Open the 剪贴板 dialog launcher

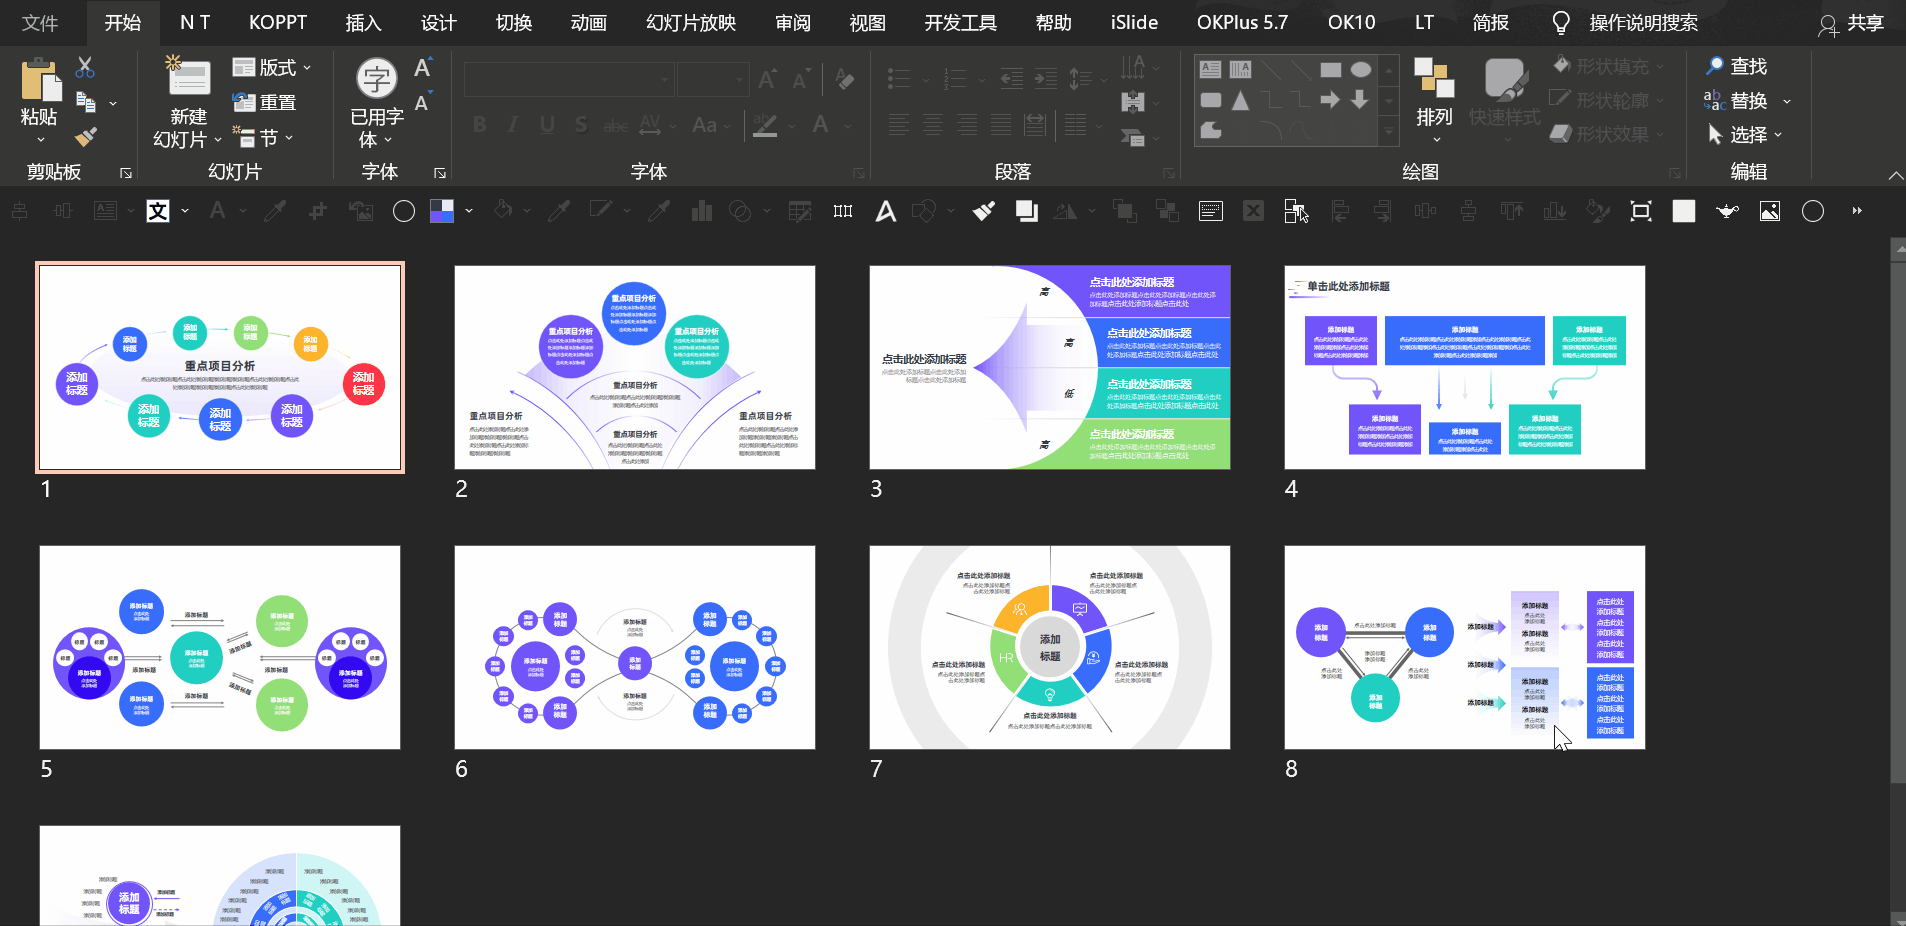coord(126,173)
